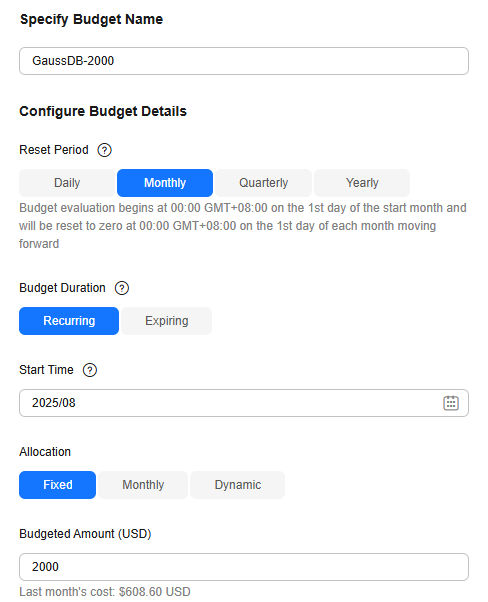This screenshot has height=602, width=488.
Task: Switch Budget Duration to Expiring
Action: click(x=167, y=321)
